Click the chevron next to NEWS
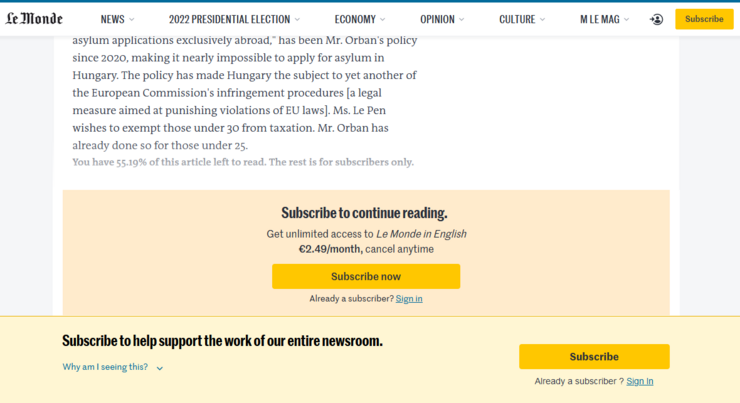The width and height of the screenshot is (740, 403). click(132, 19)
